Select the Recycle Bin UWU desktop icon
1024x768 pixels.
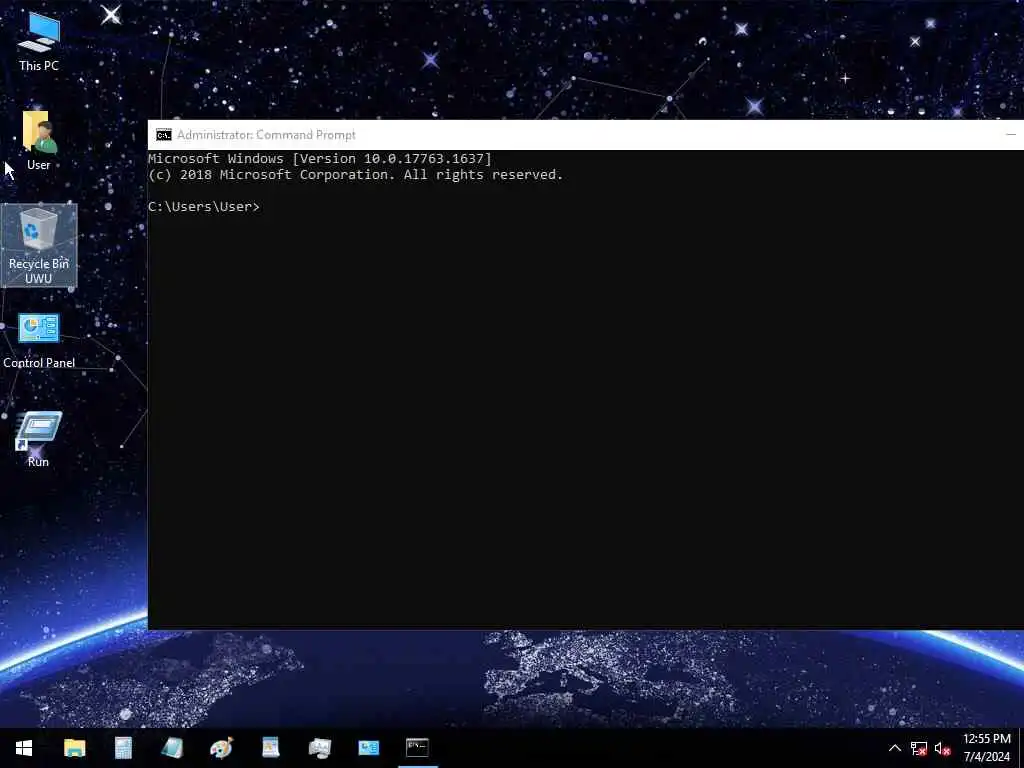(39, 246)
